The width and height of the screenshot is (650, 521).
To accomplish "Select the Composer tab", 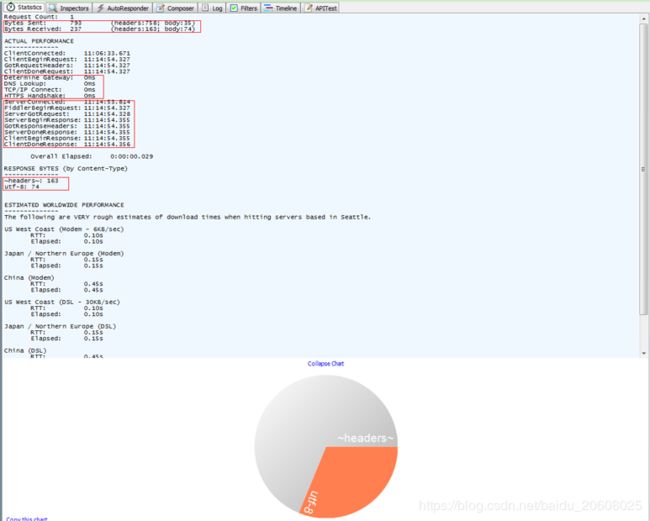I will tap(175, 7).
